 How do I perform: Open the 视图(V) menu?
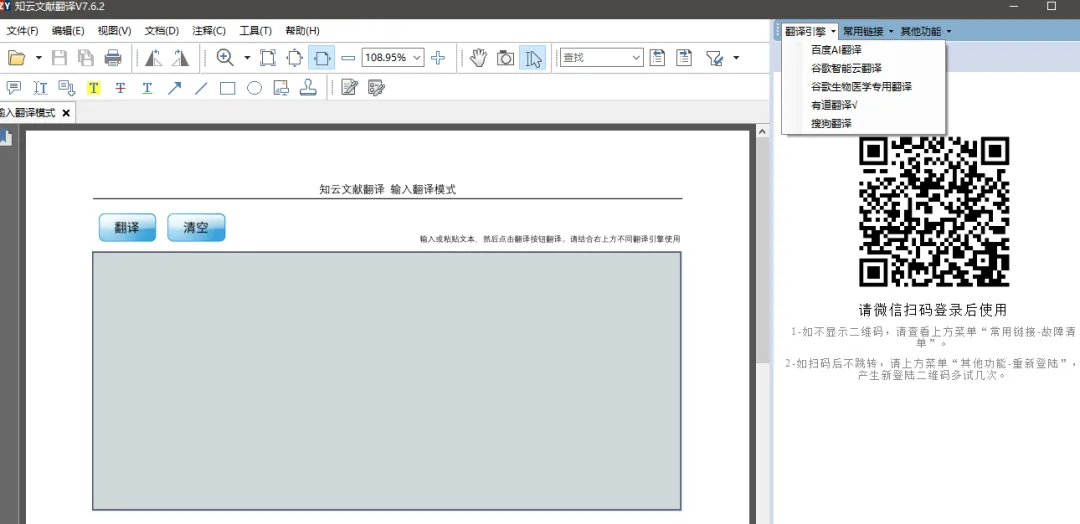click(x=114, y=30)
